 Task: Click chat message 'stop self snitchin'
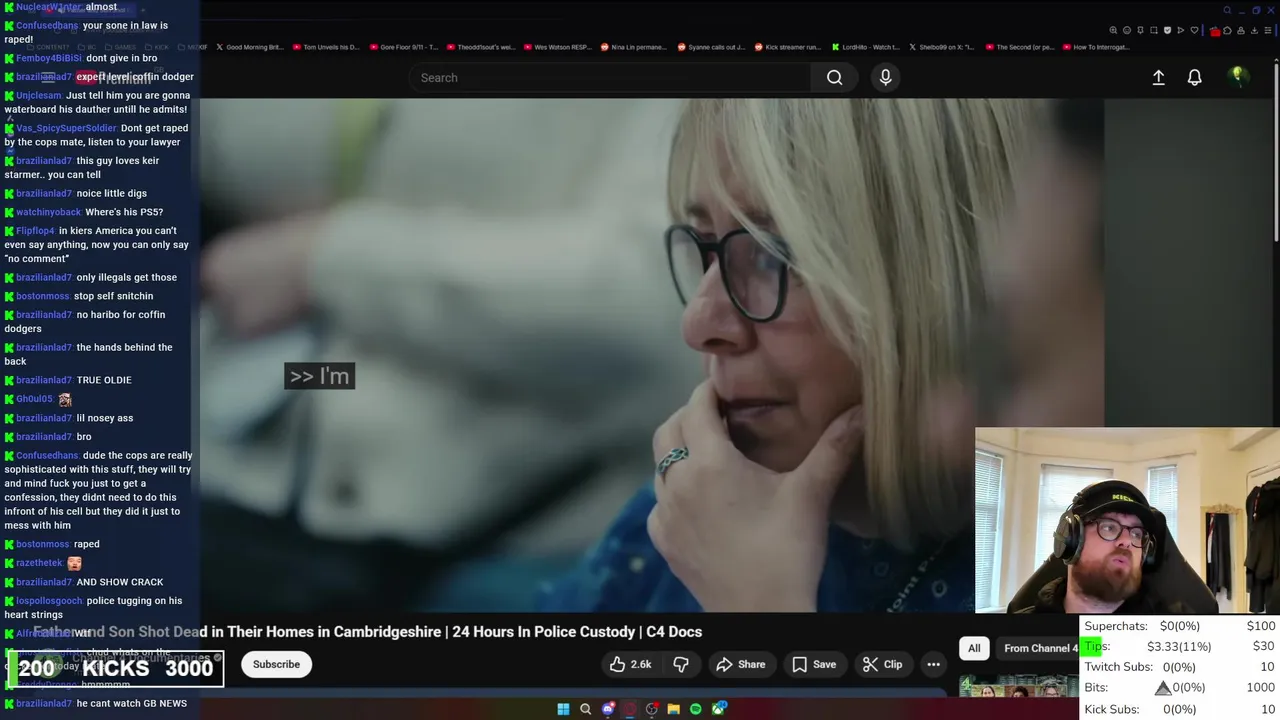click(114, 296)
